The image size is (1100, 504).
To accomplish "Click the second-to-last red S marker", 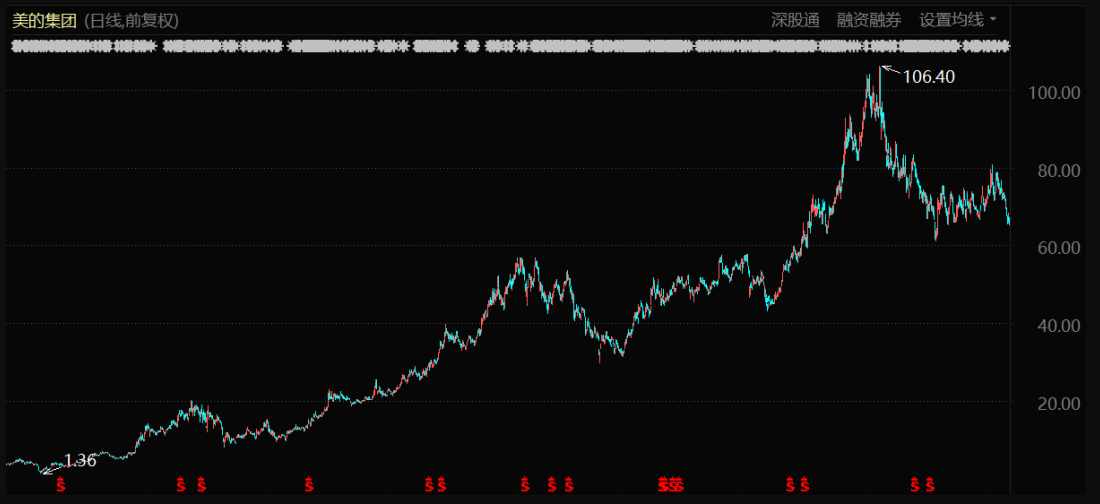I will [x=914, y=485].
